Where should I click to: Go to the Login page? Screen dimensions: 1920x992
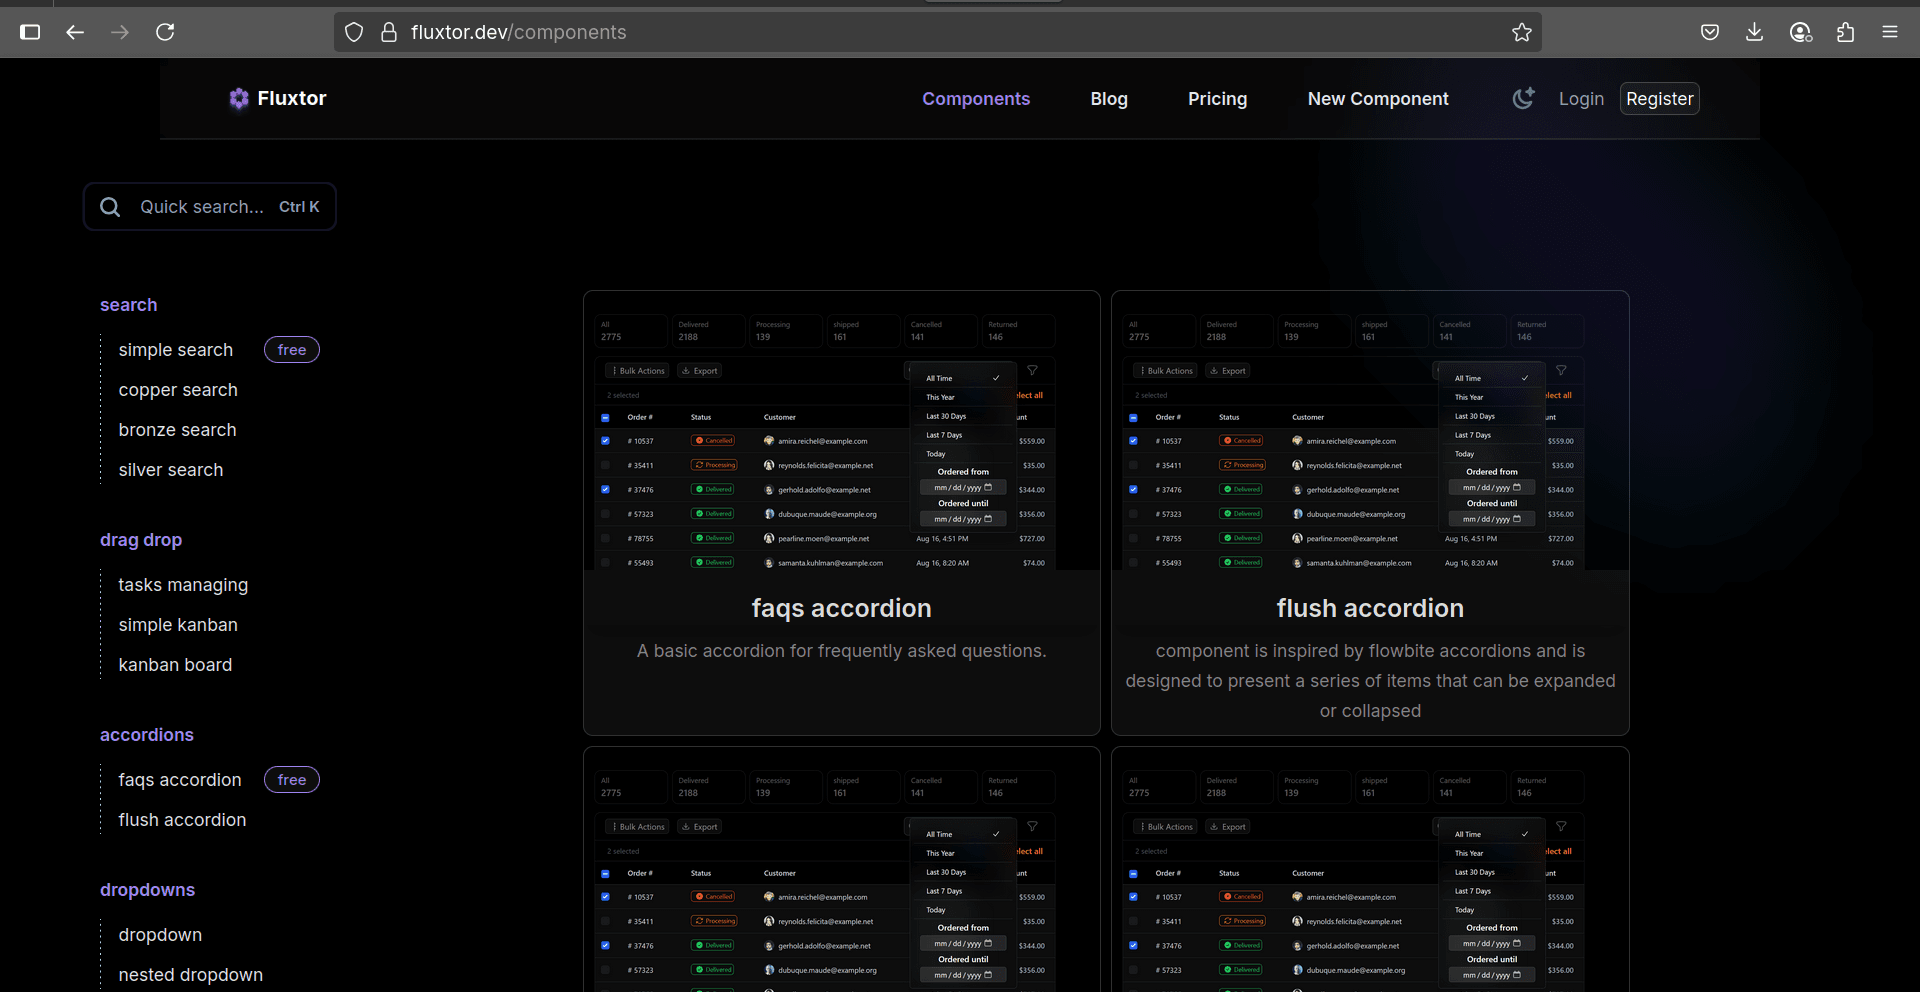tap(1581, 99)
